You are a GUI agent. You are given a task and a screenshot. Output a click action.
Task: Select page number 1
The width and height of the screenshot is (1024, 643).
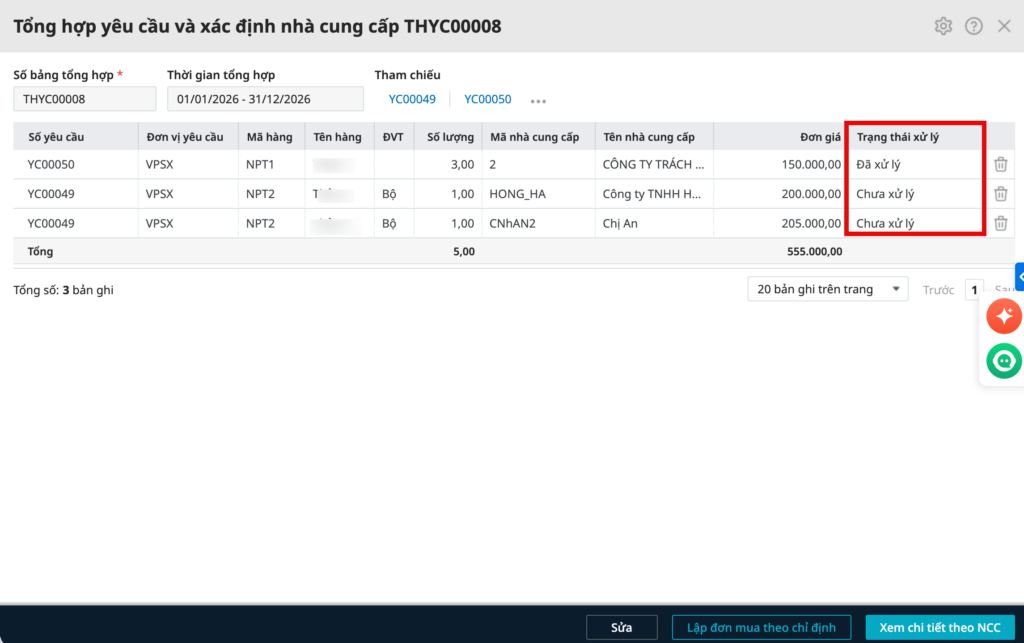click(974, 290)
